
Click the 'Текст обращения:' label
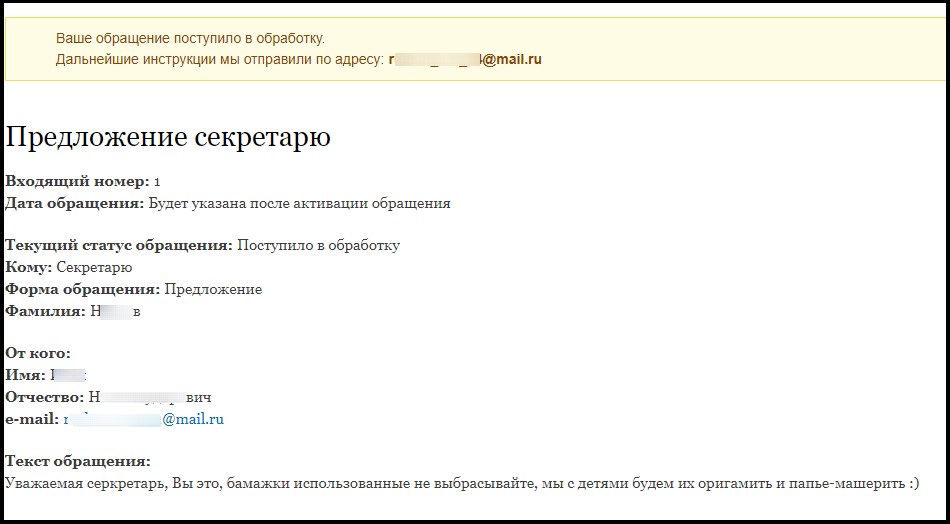78,462
